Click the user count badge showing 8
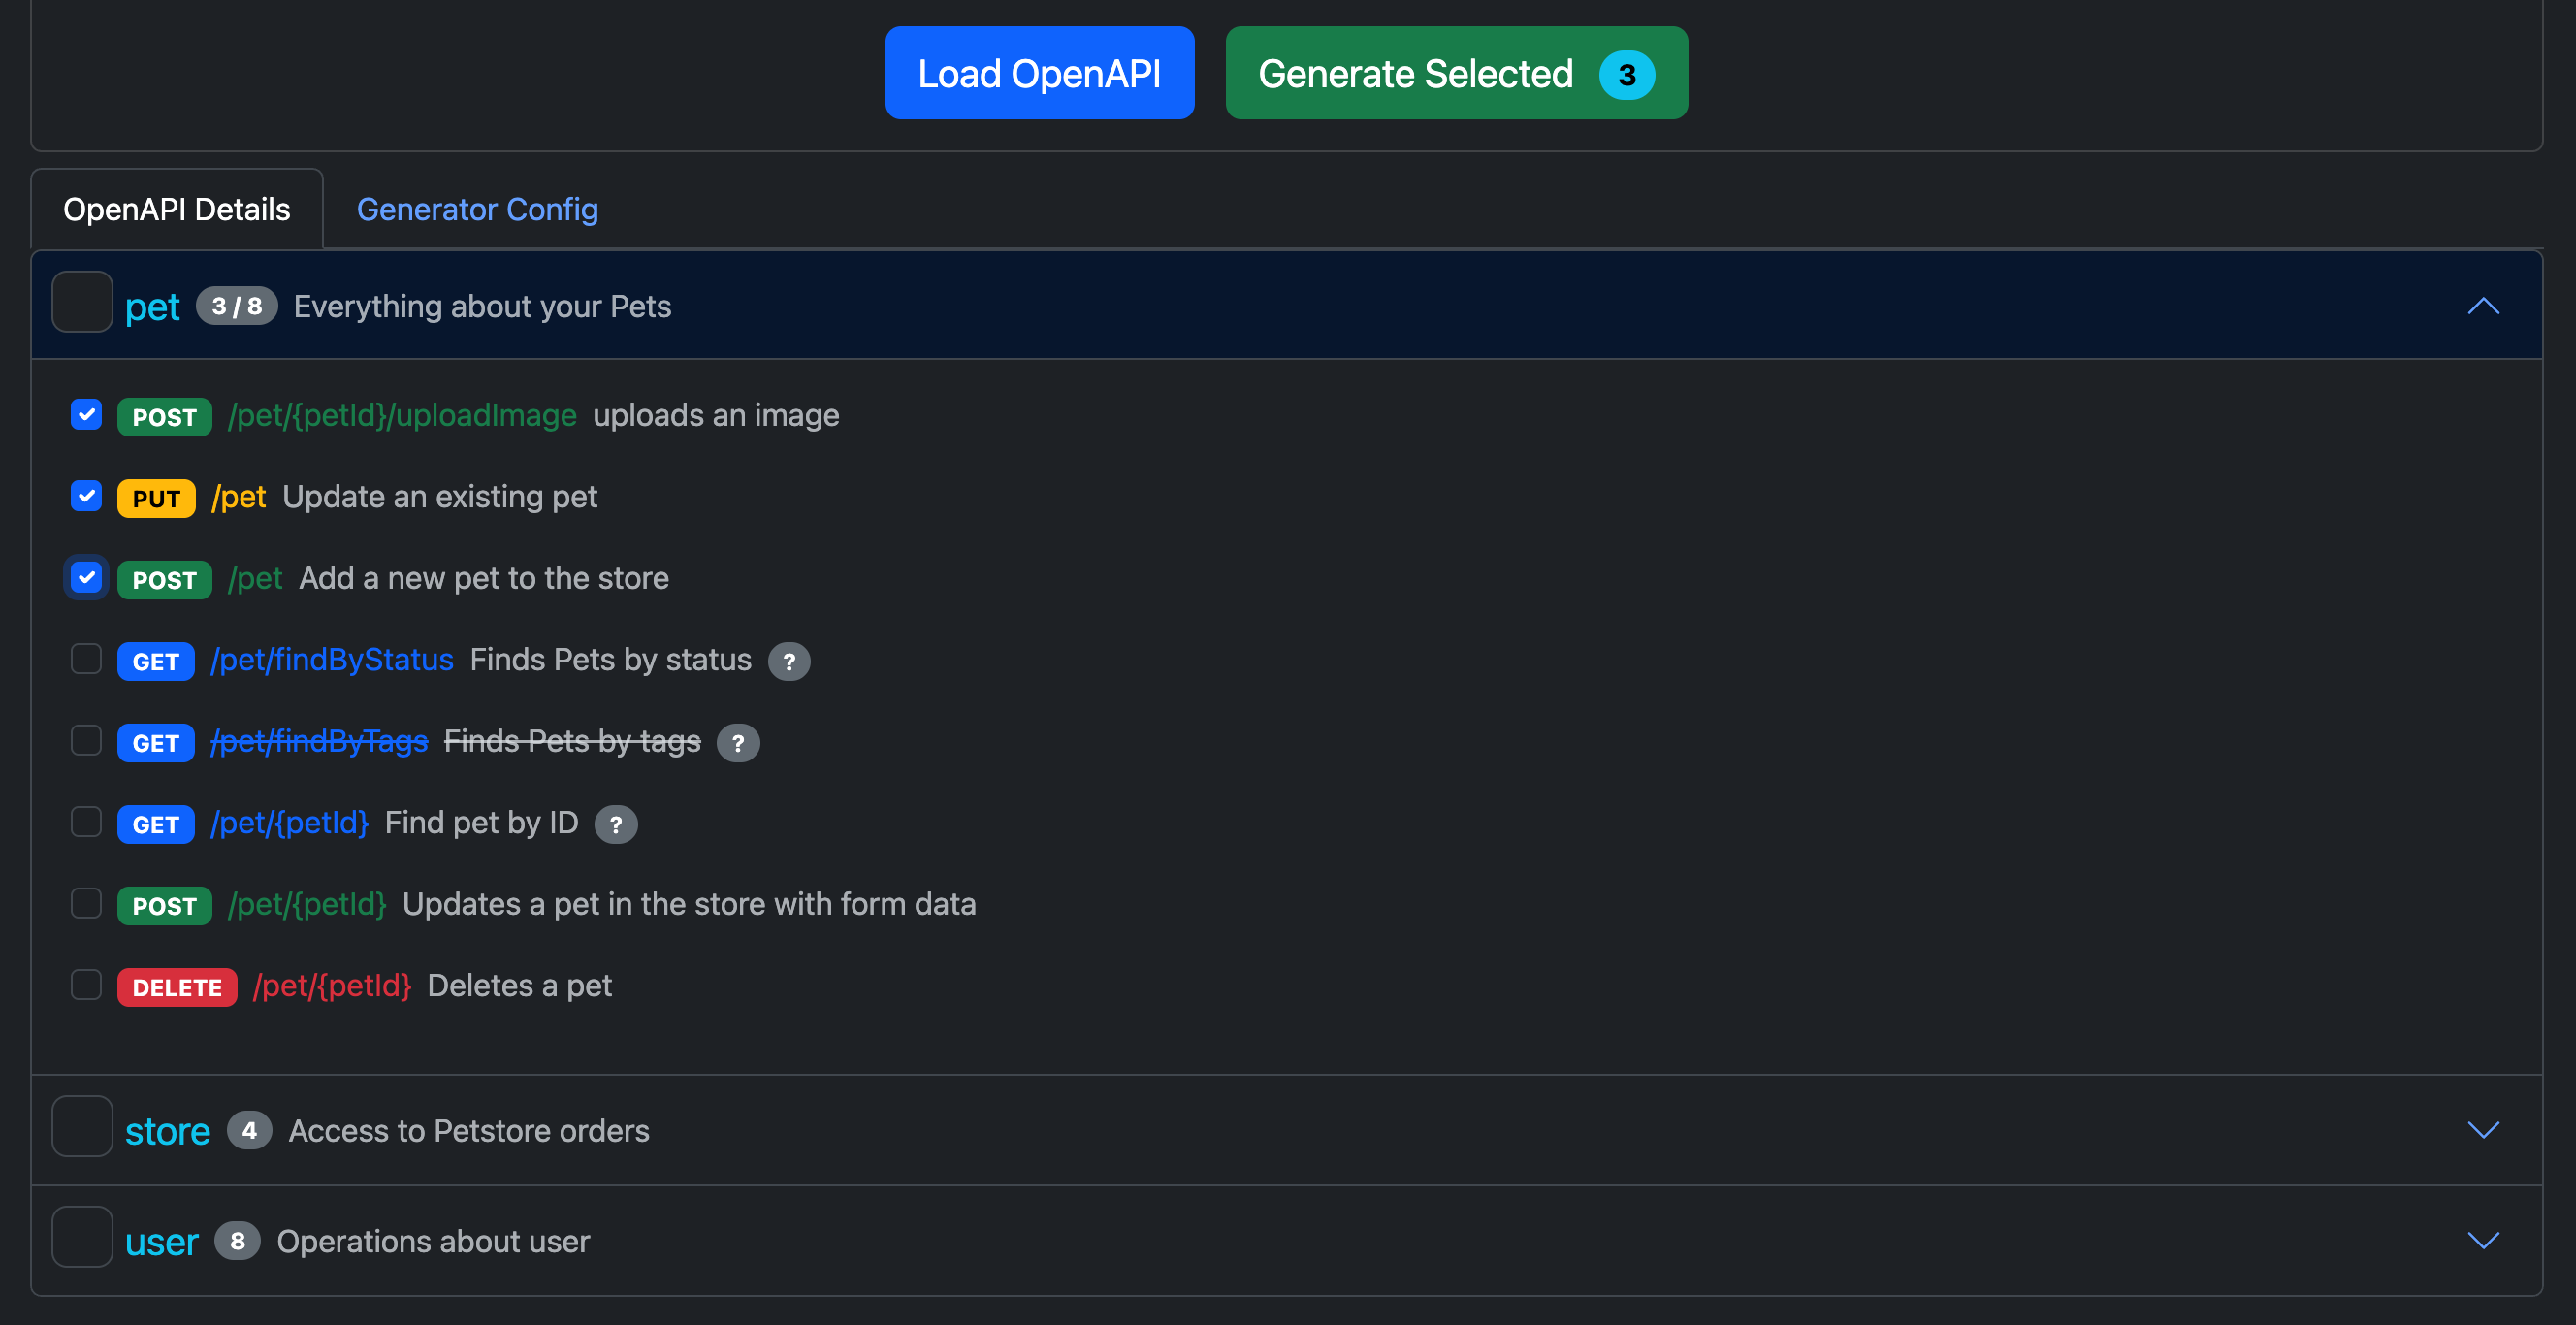The image size is (2576, 1325). (x=237, y=1241)
